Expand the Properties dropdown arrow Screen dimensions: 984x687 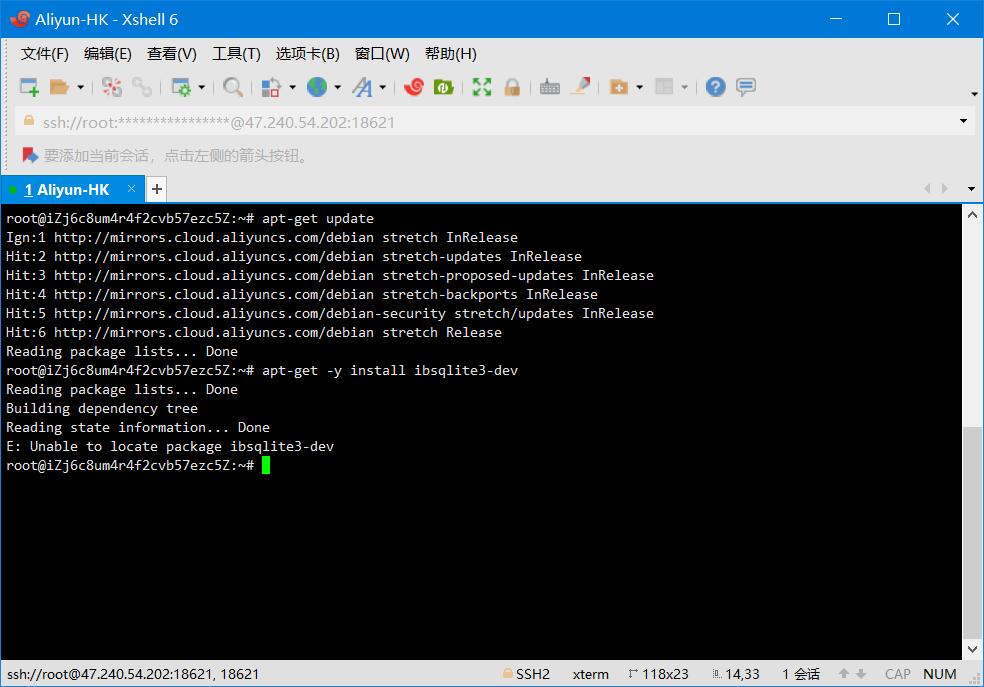click(x=201, y=87)
